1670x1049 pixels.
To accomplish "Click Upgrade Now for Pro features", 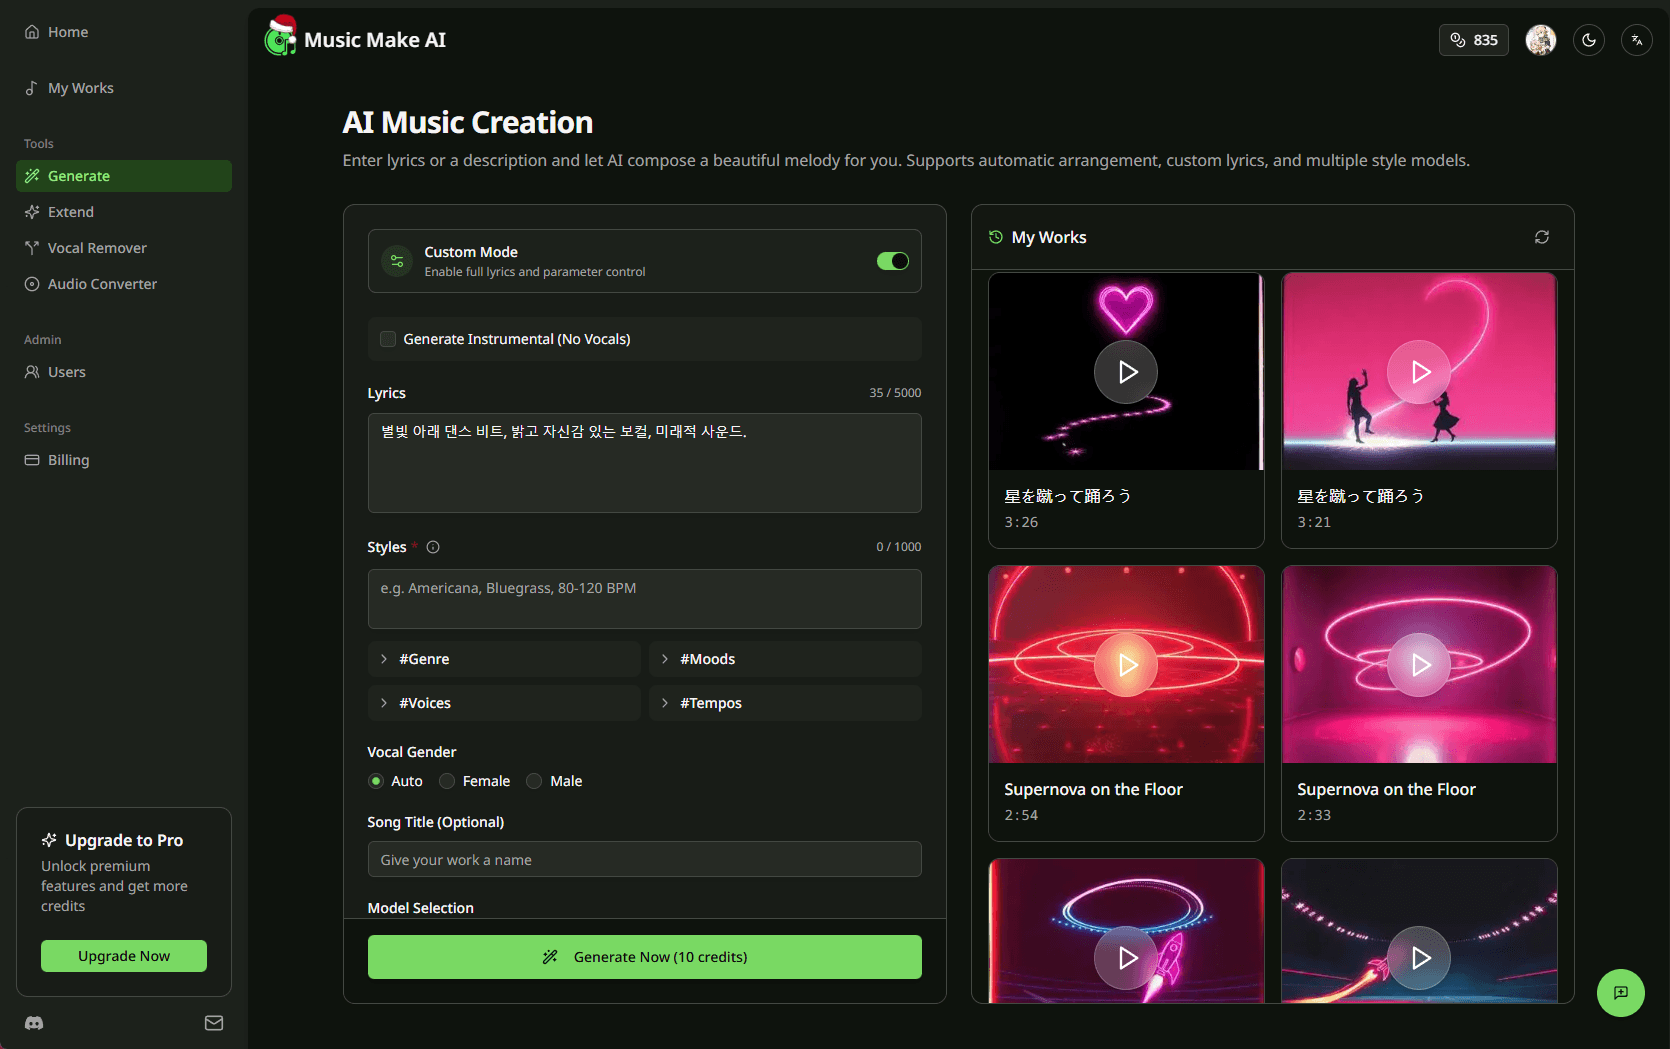I will click(123, 956).
